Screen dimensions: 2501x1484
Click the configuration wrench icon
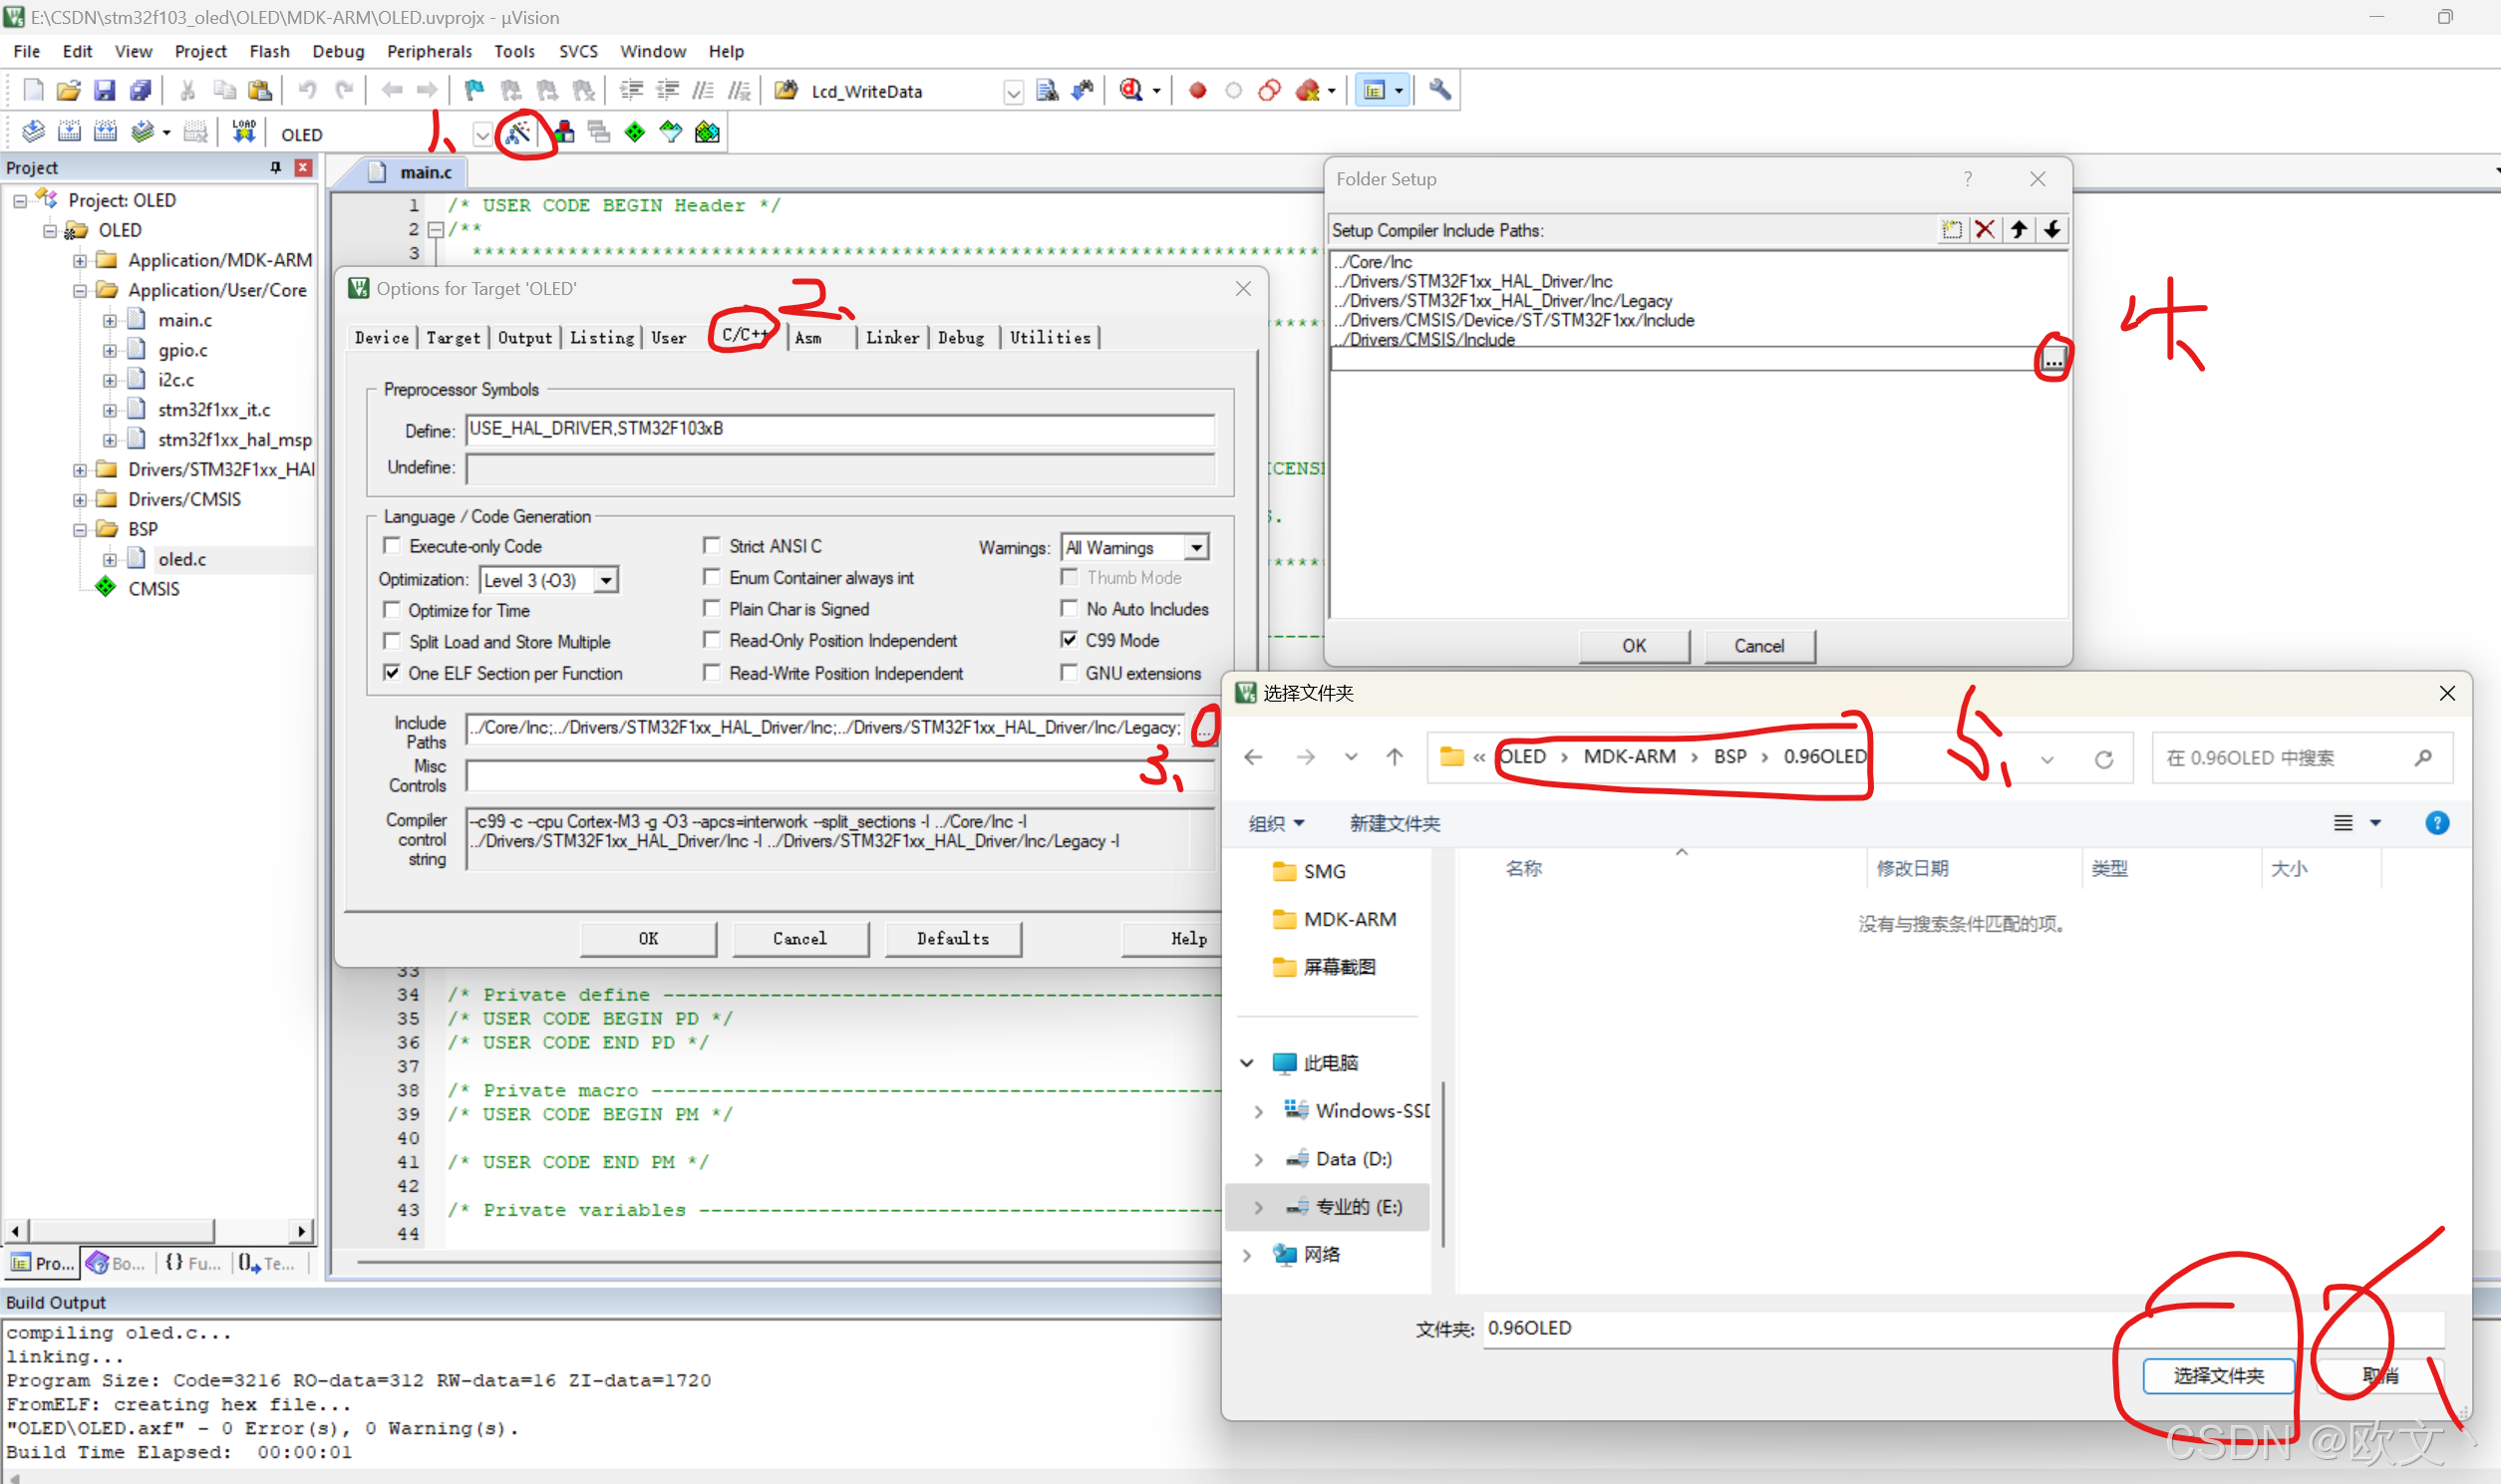[1440, 91]
